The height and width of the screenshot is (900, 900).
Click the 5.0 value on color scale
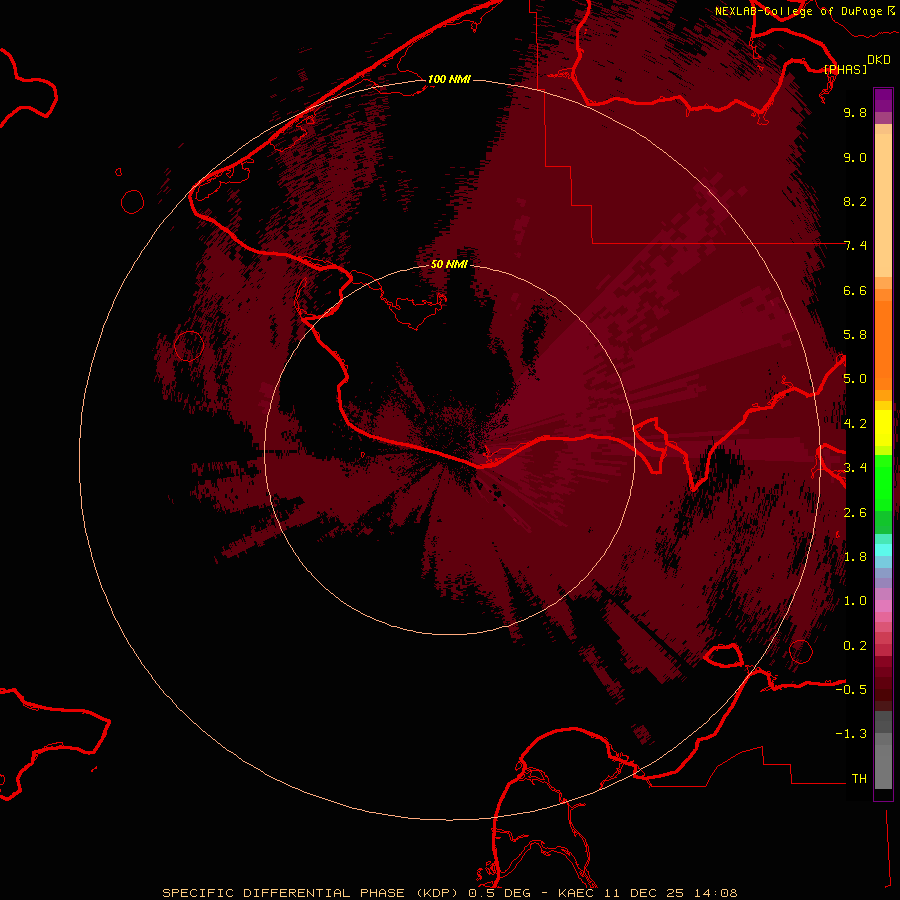pyautogui.click(x=855, y=379)
